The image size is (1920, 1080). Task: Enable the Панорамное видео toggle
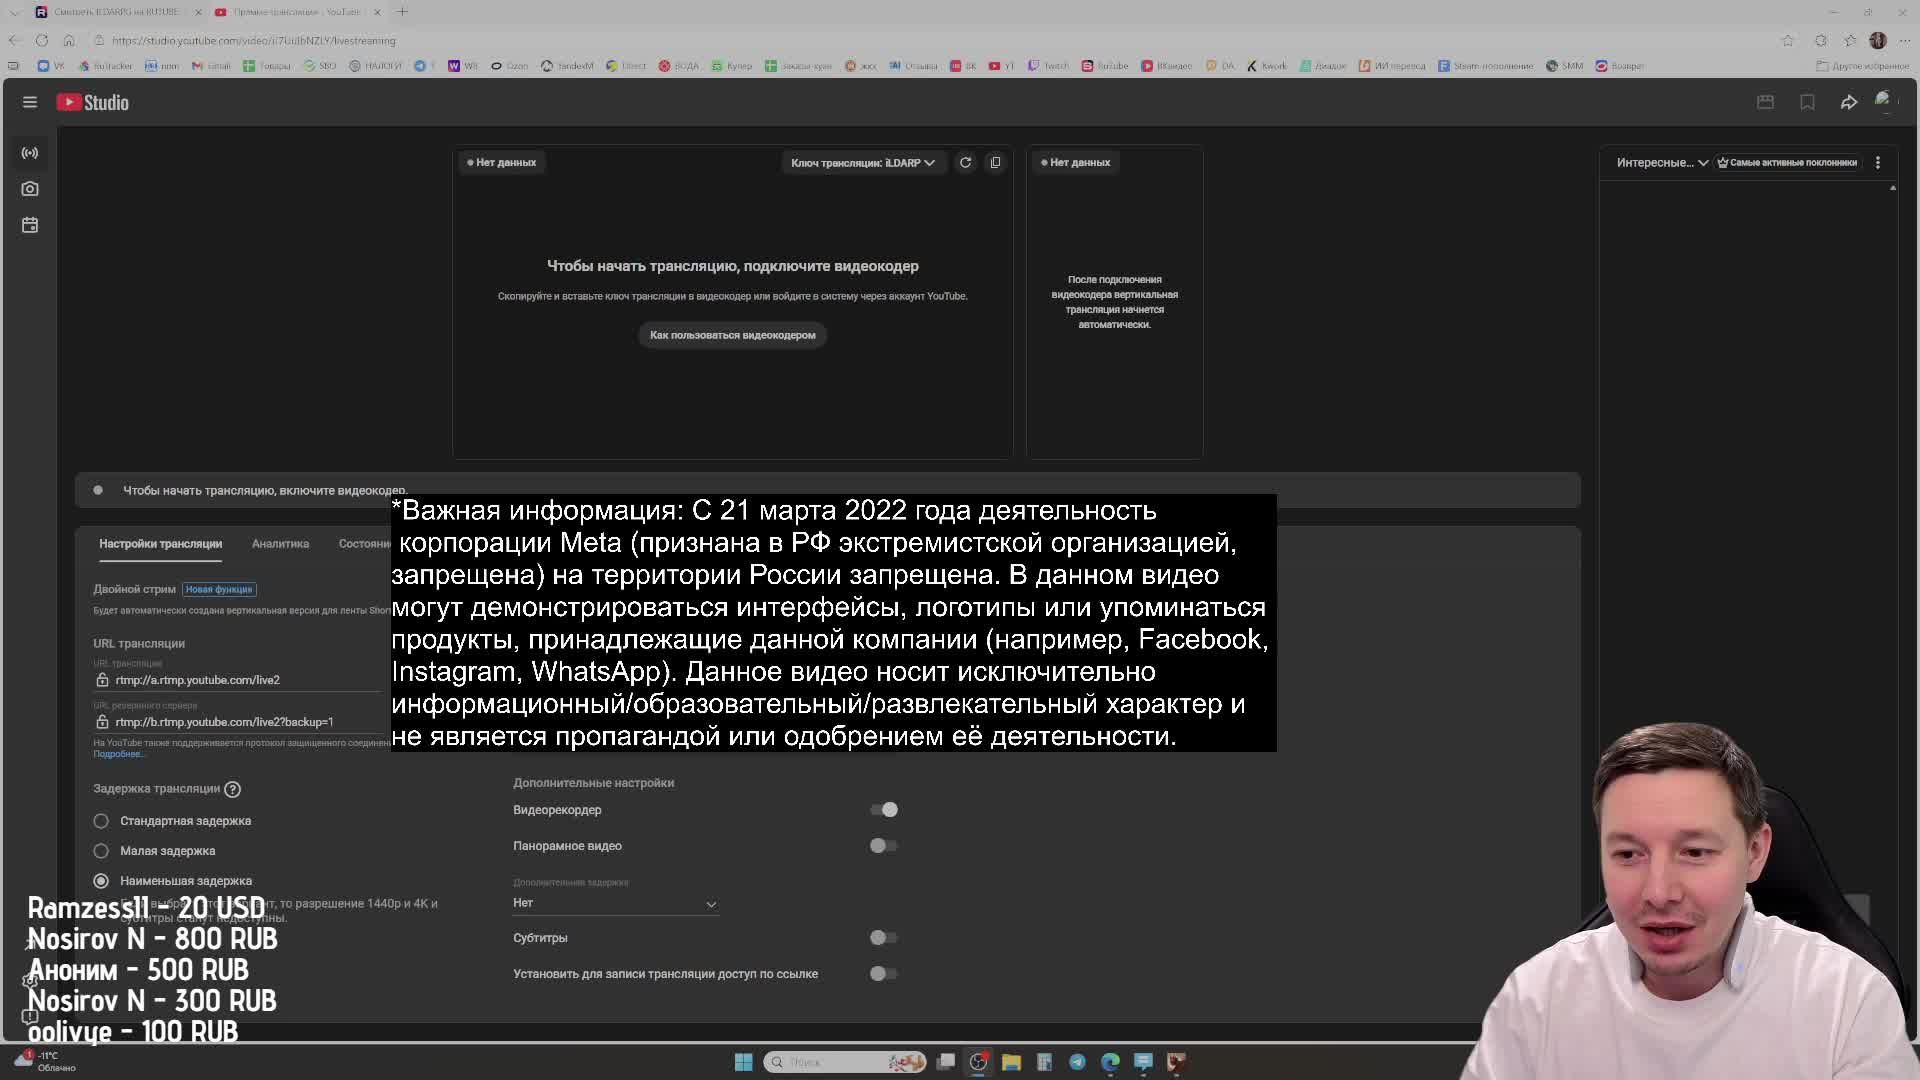(884, 846)
